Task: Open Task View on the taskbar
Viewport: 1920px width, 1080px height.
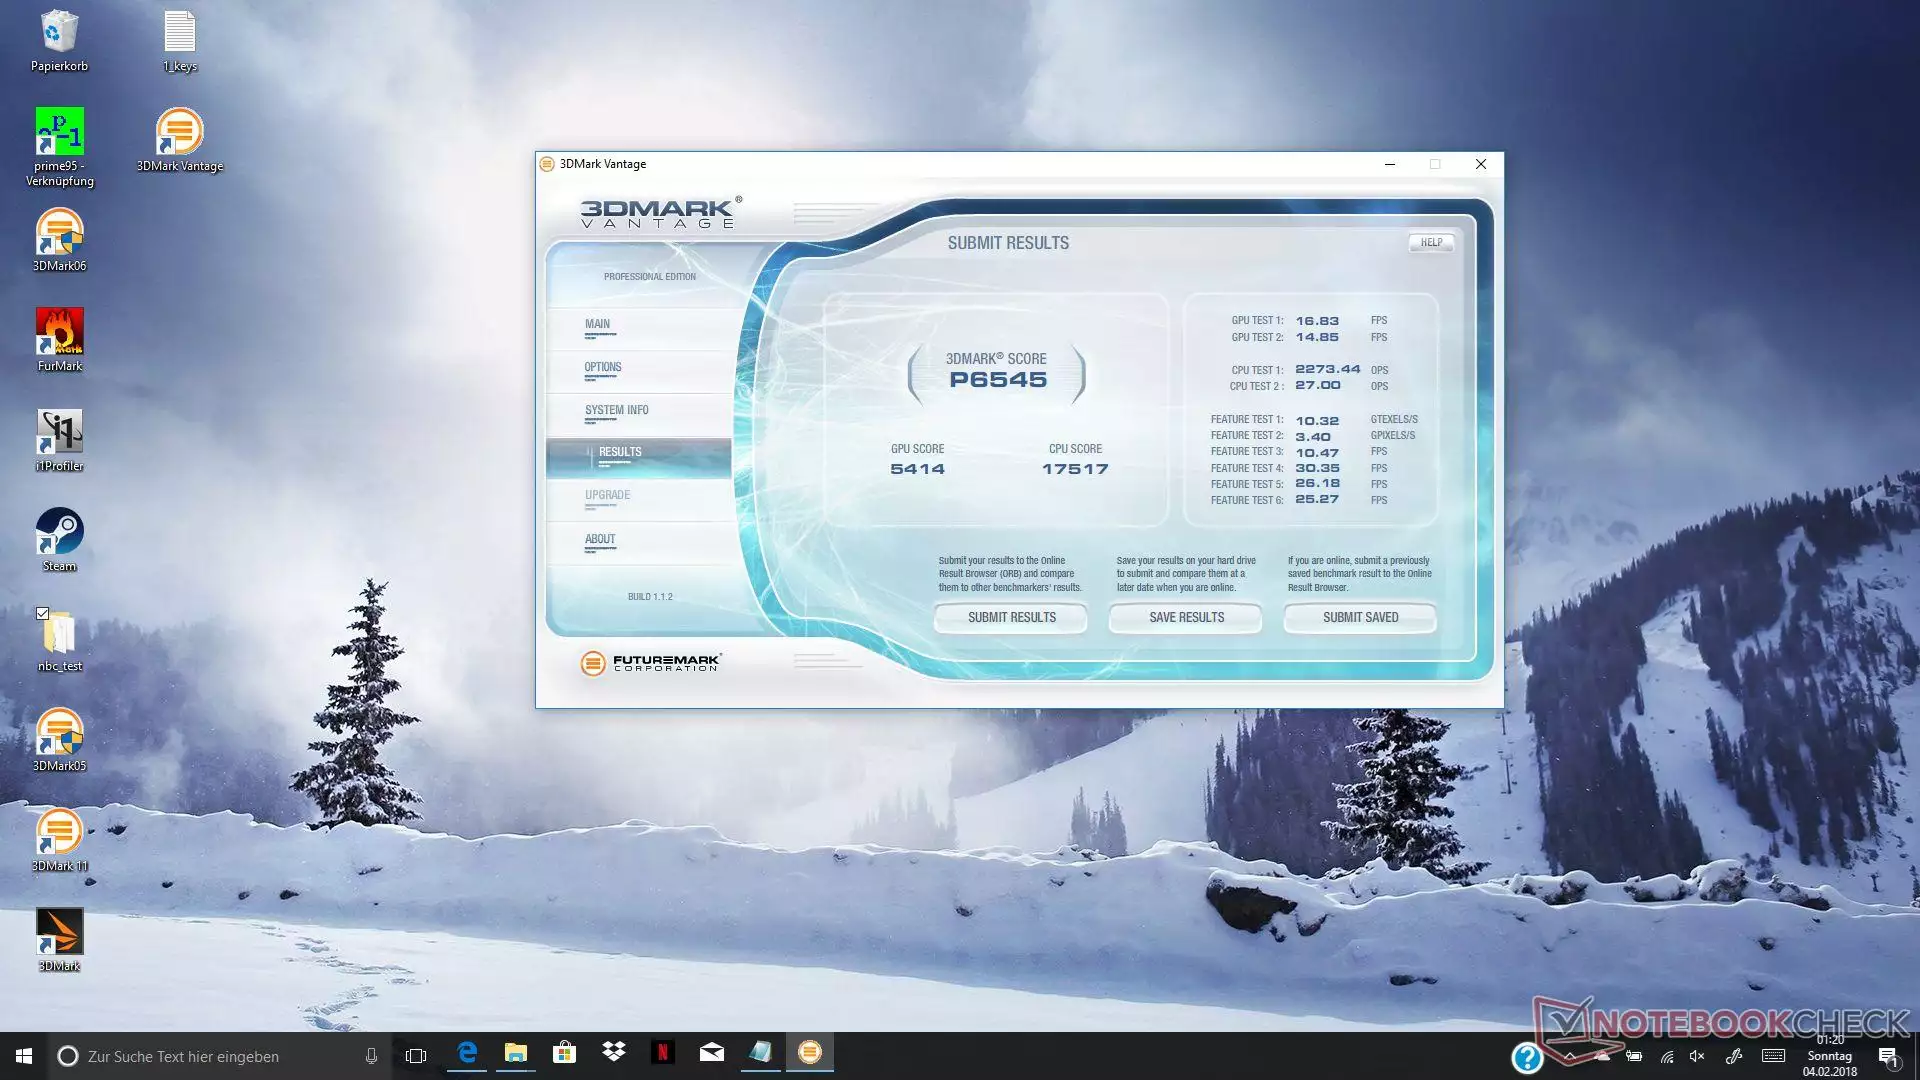Action: coord(416,1056)
